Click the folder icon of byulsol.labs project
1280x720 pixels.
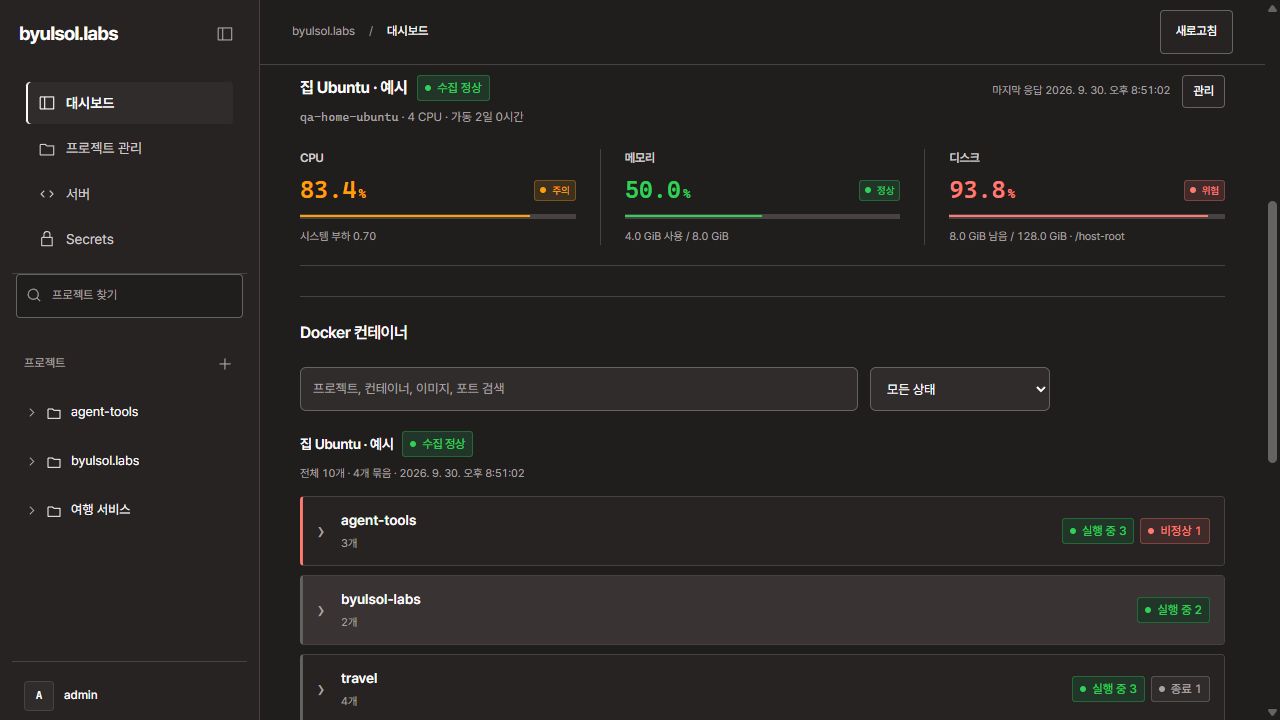[54, 461]
